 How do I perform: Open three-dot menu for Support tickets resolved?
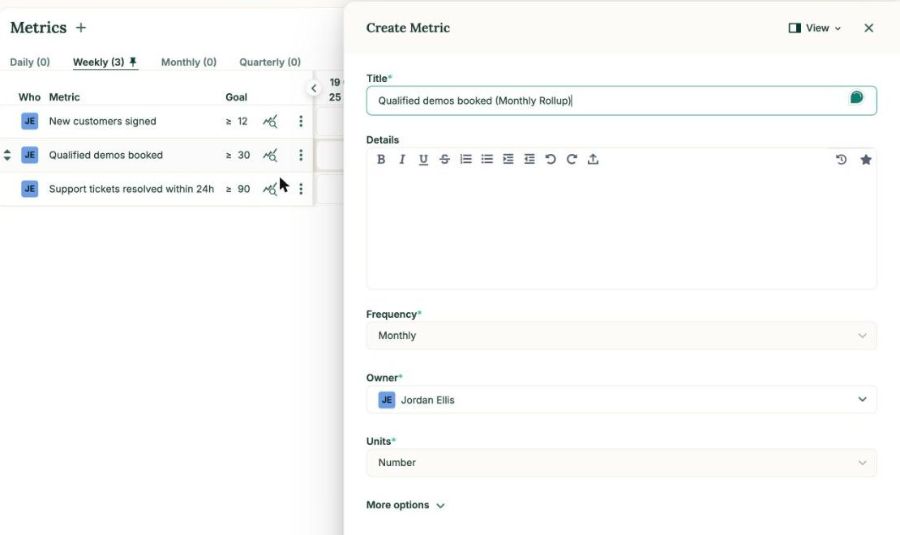pyautogui.click(x=301, y=189)
